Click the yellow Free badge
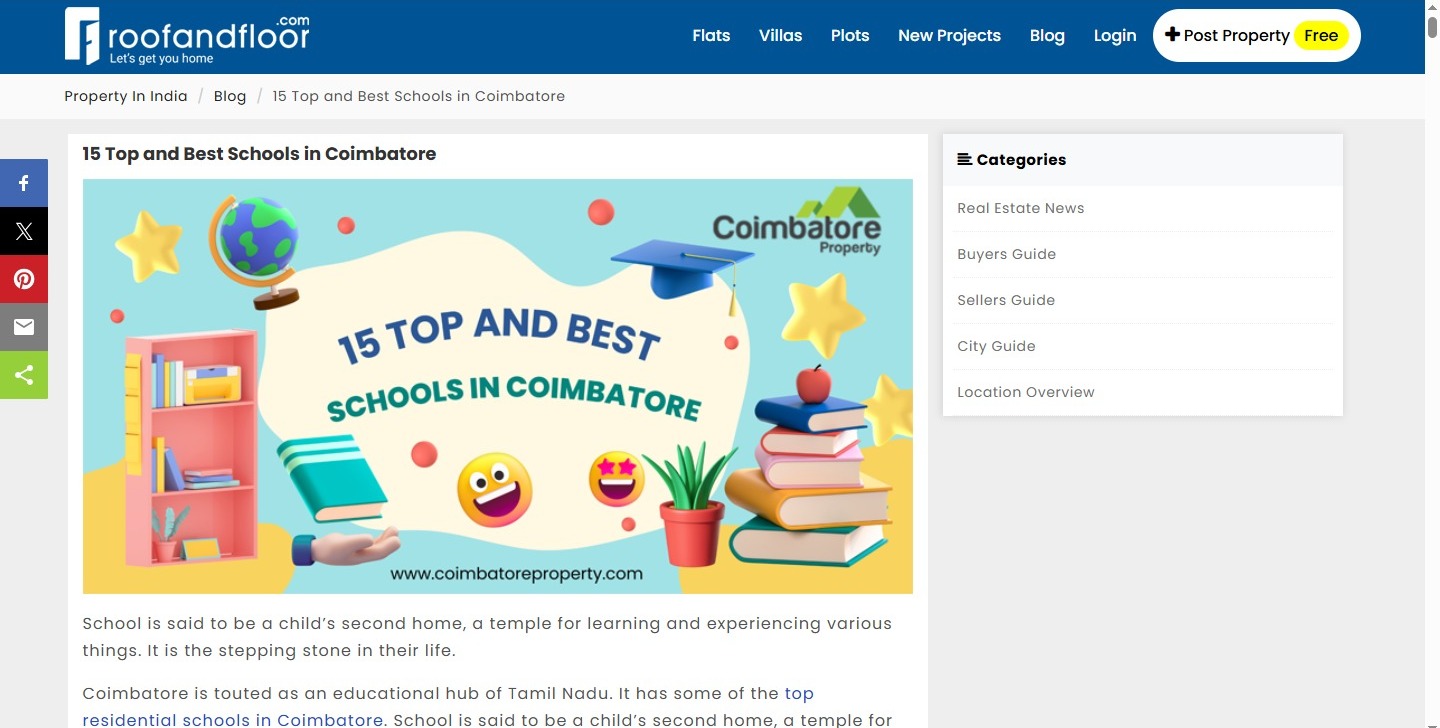Screen dimensions: 1440x728 [1321, 35]
